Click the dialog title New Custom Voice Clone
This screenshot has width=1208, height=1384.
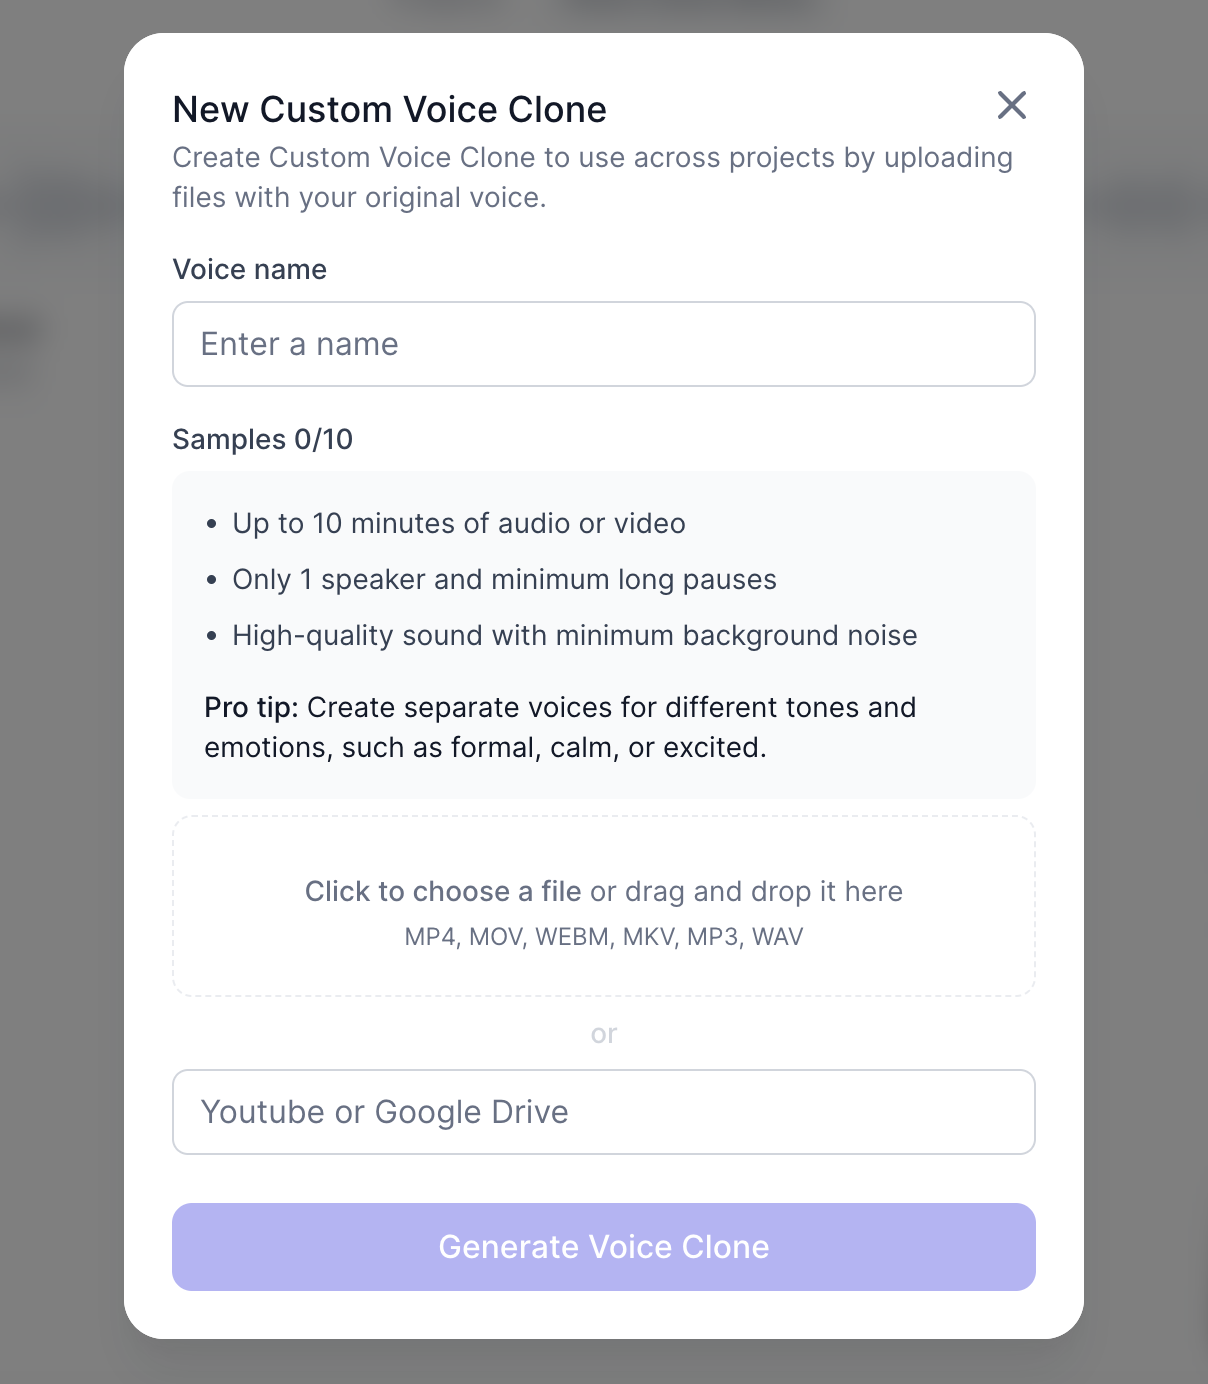point(390,108)
